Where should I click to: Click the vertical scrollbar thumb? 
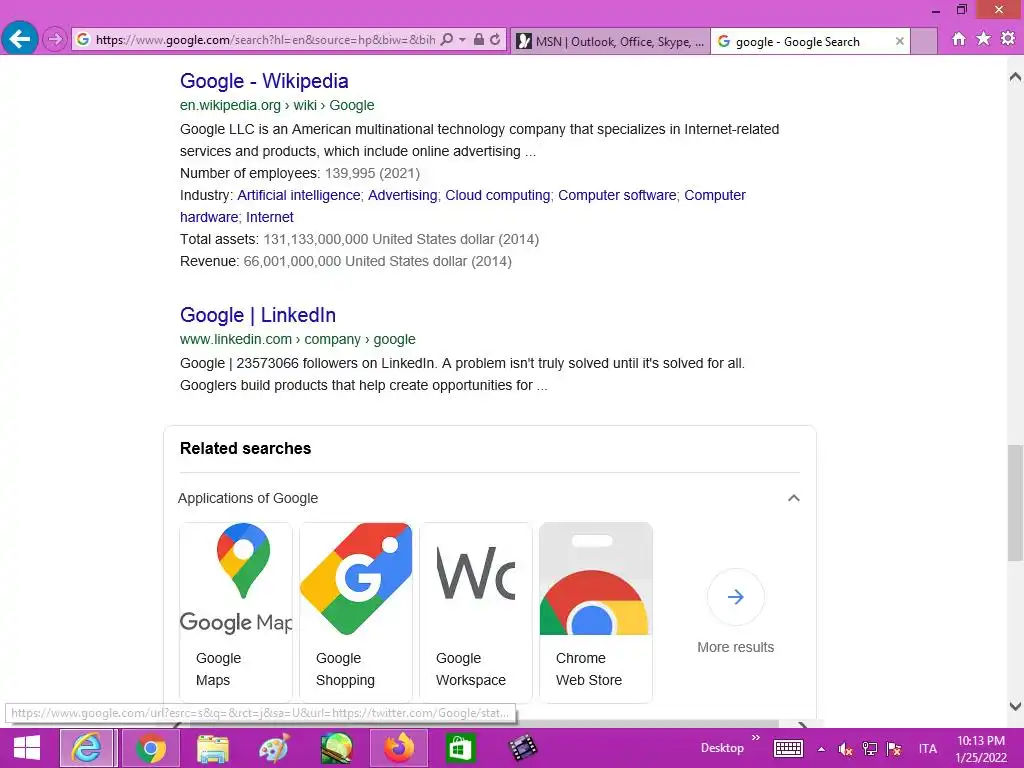click(x=1015, y=503)
